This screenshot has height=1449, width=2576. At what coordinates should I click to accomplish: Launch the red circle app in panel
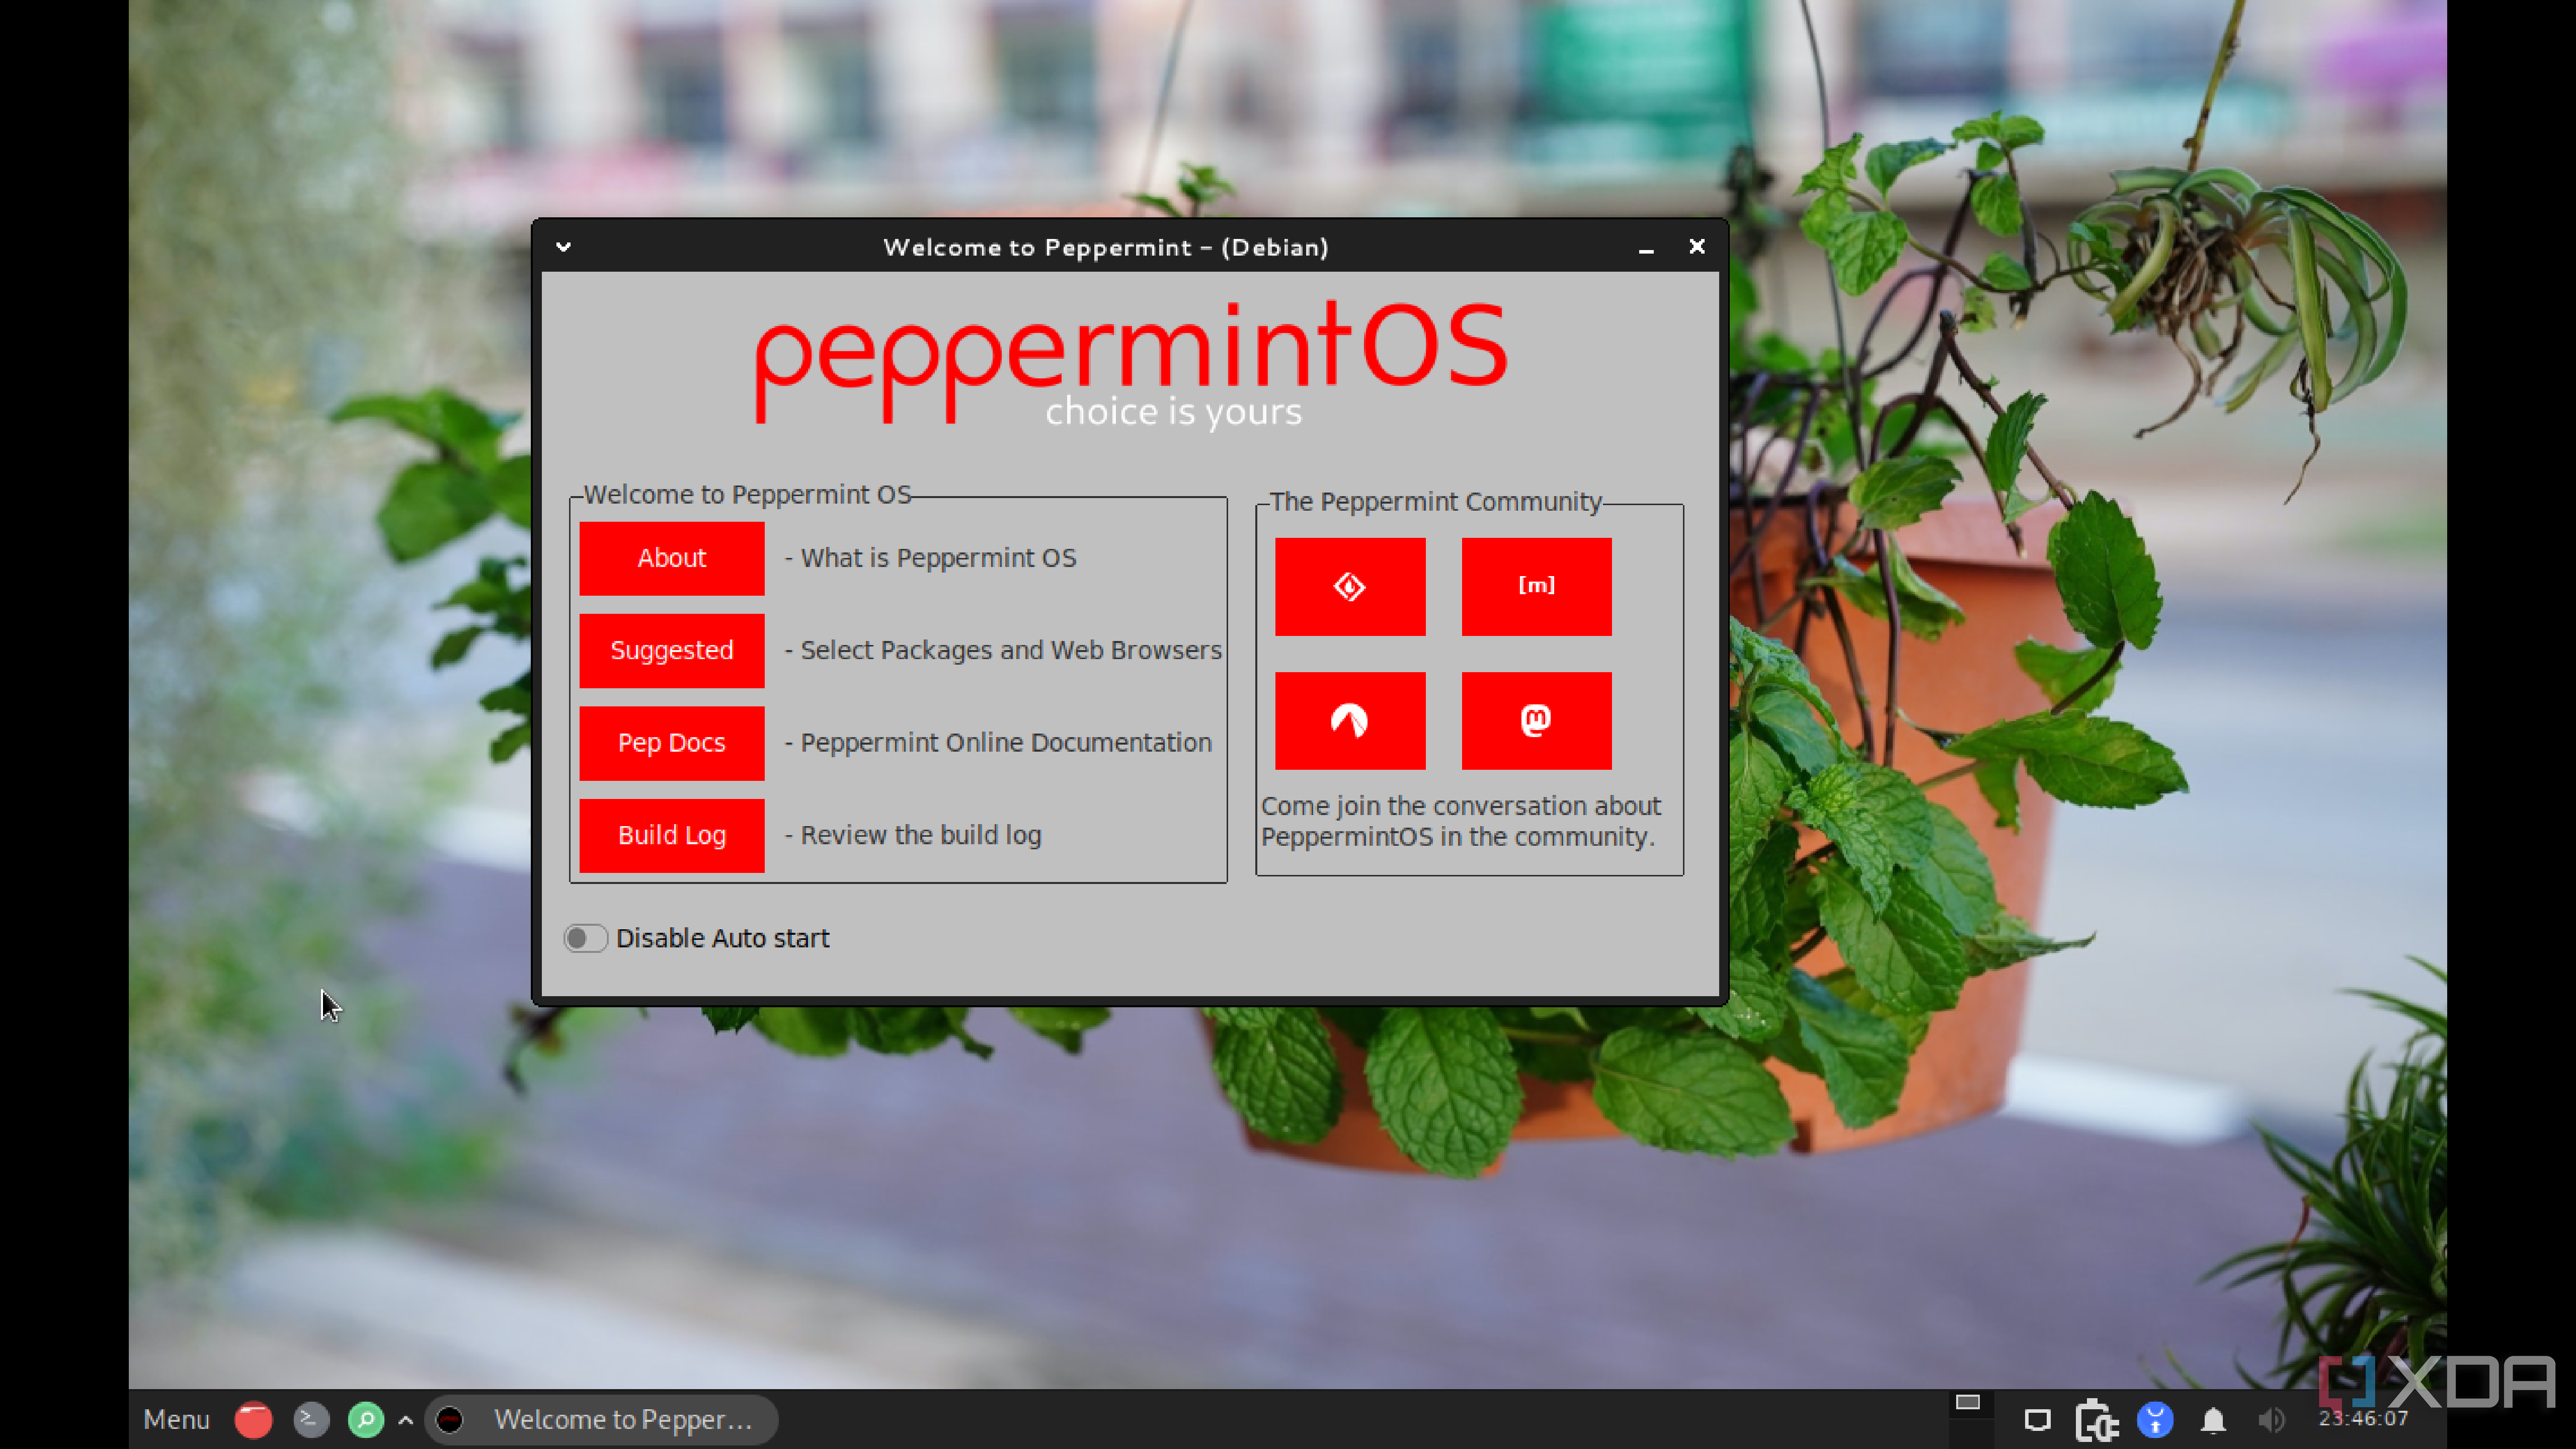pos(253,1419)
